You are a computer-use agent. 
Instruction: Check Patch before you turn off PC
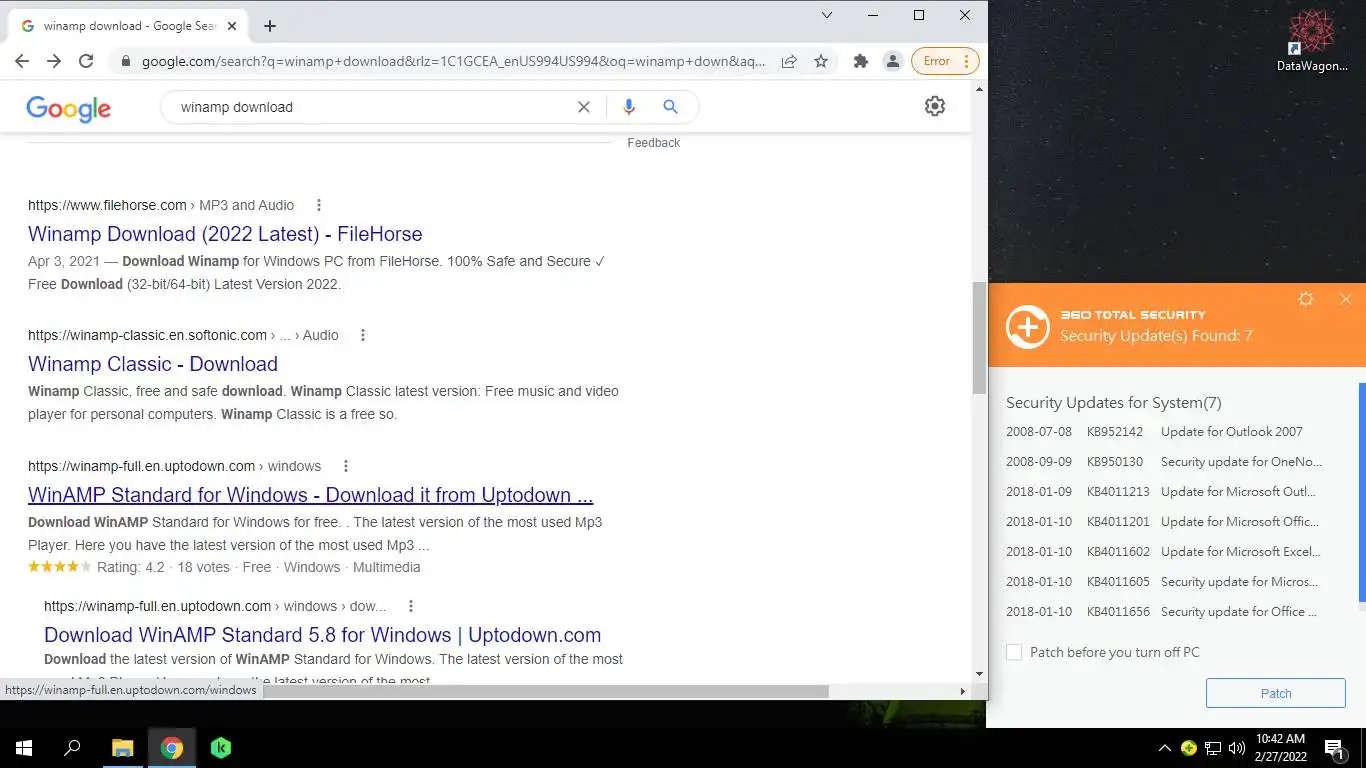1014,652
